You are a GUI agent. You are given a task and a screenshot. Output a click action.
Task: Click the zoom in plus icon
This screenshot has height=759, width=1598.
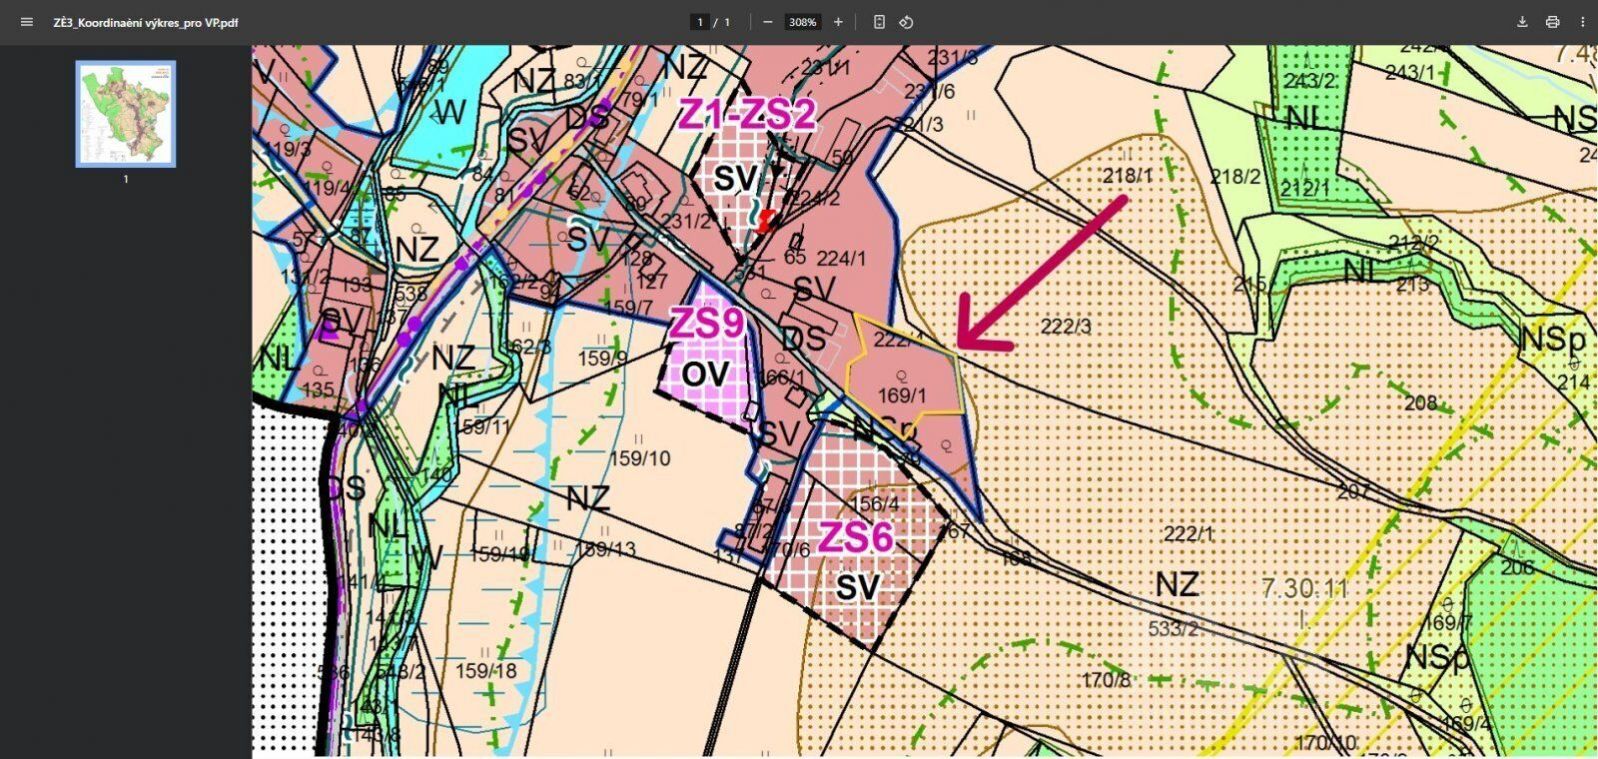[838, 22]
